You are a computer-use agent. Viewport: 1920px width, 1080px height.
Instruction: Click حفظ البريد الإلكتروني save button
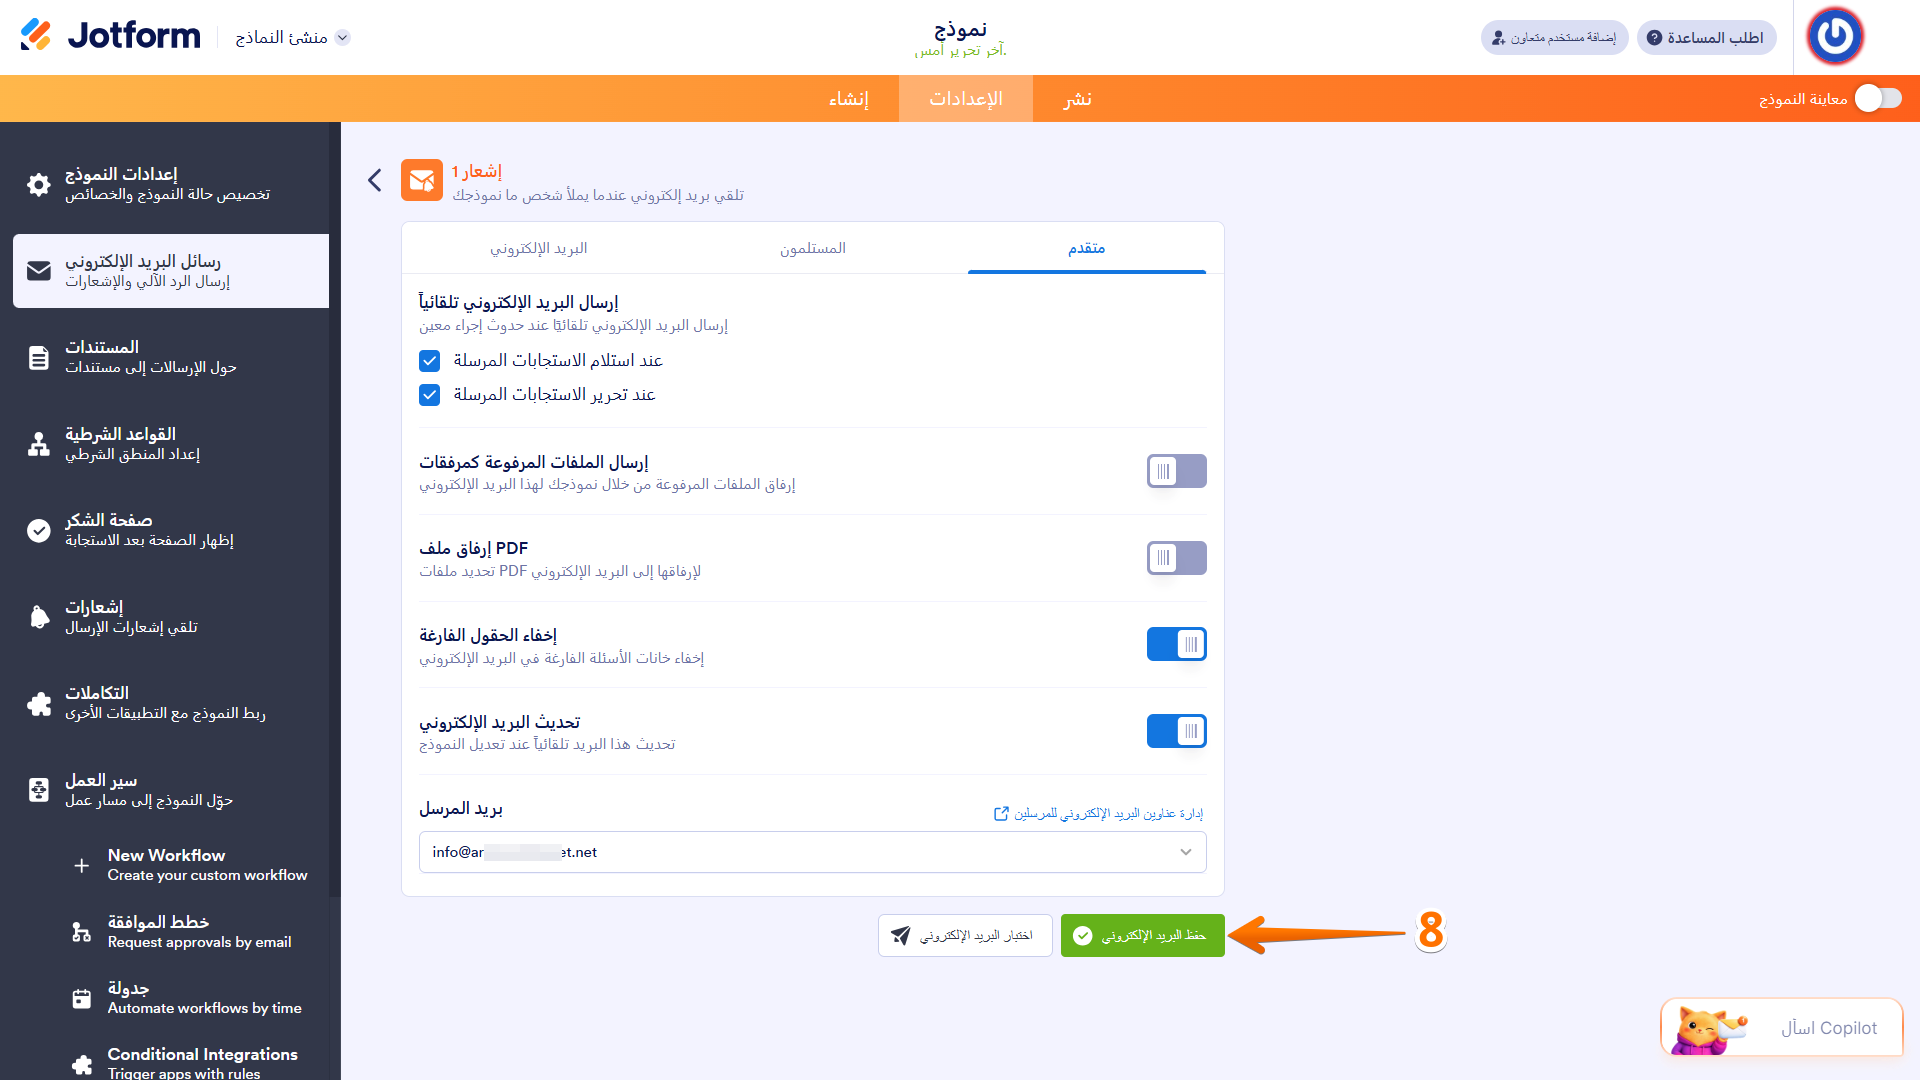[1142, 935]
